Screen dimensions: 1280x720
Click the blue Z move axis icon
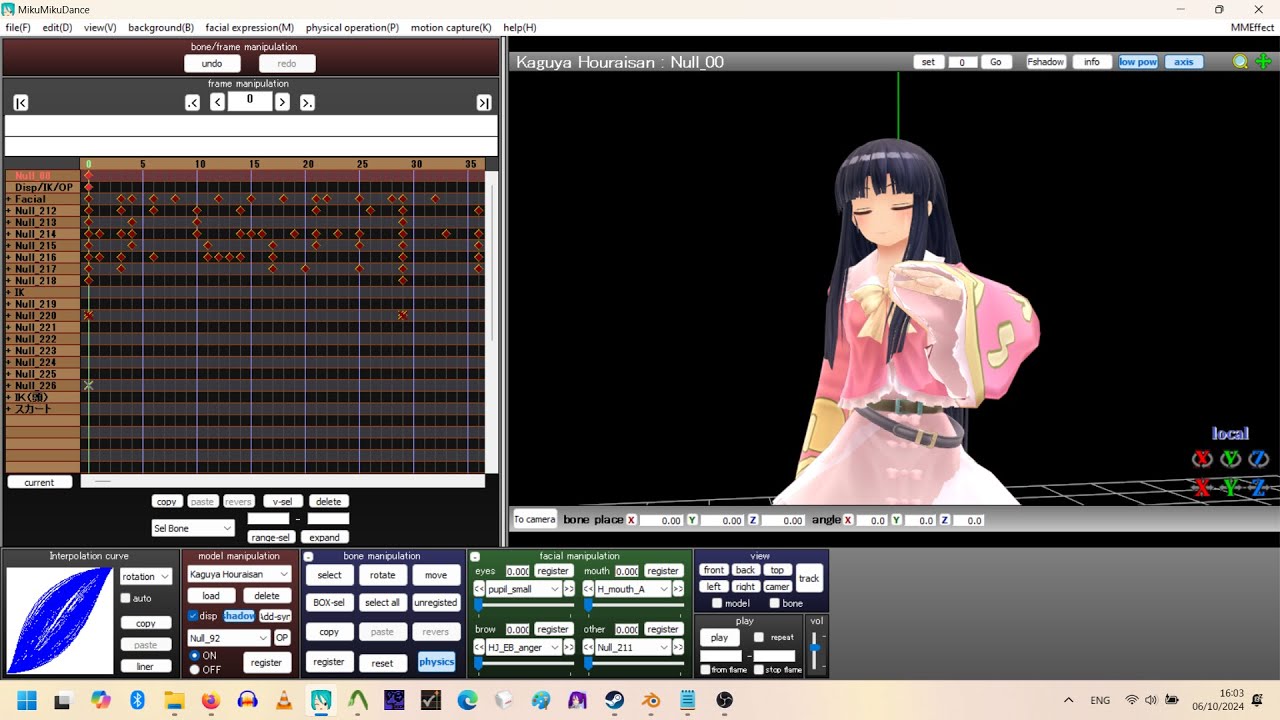click(x=1259, y=488)
